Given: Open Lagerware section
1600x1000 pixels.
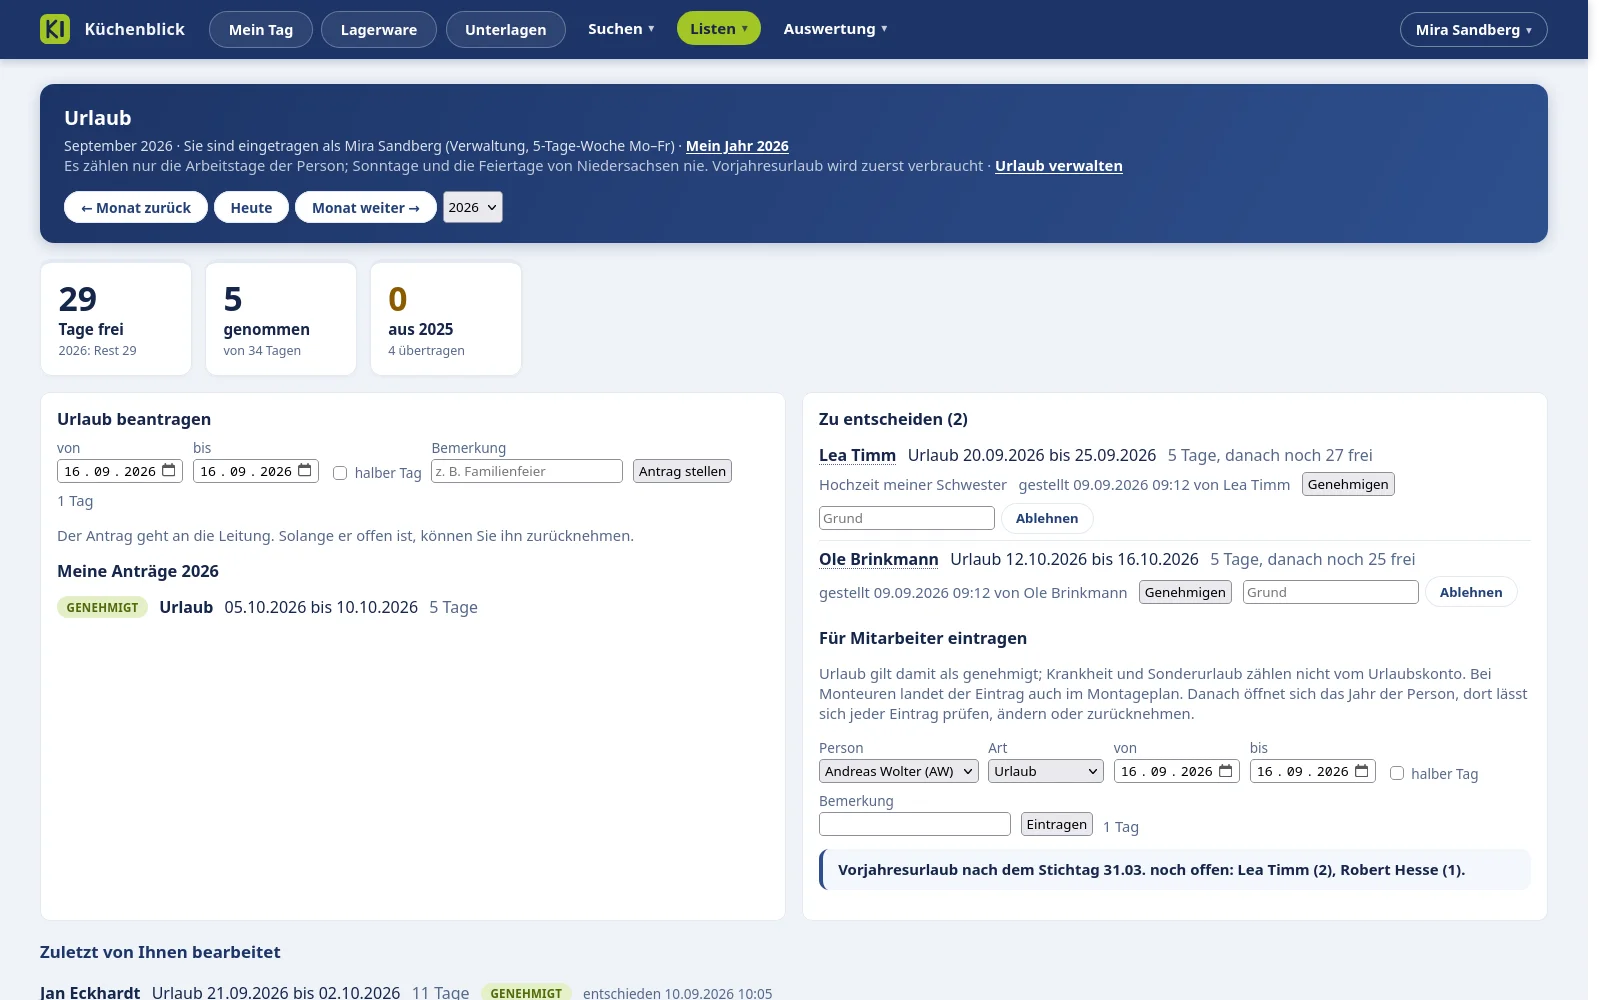Looking at the screenshot, I should coord(379,30).
